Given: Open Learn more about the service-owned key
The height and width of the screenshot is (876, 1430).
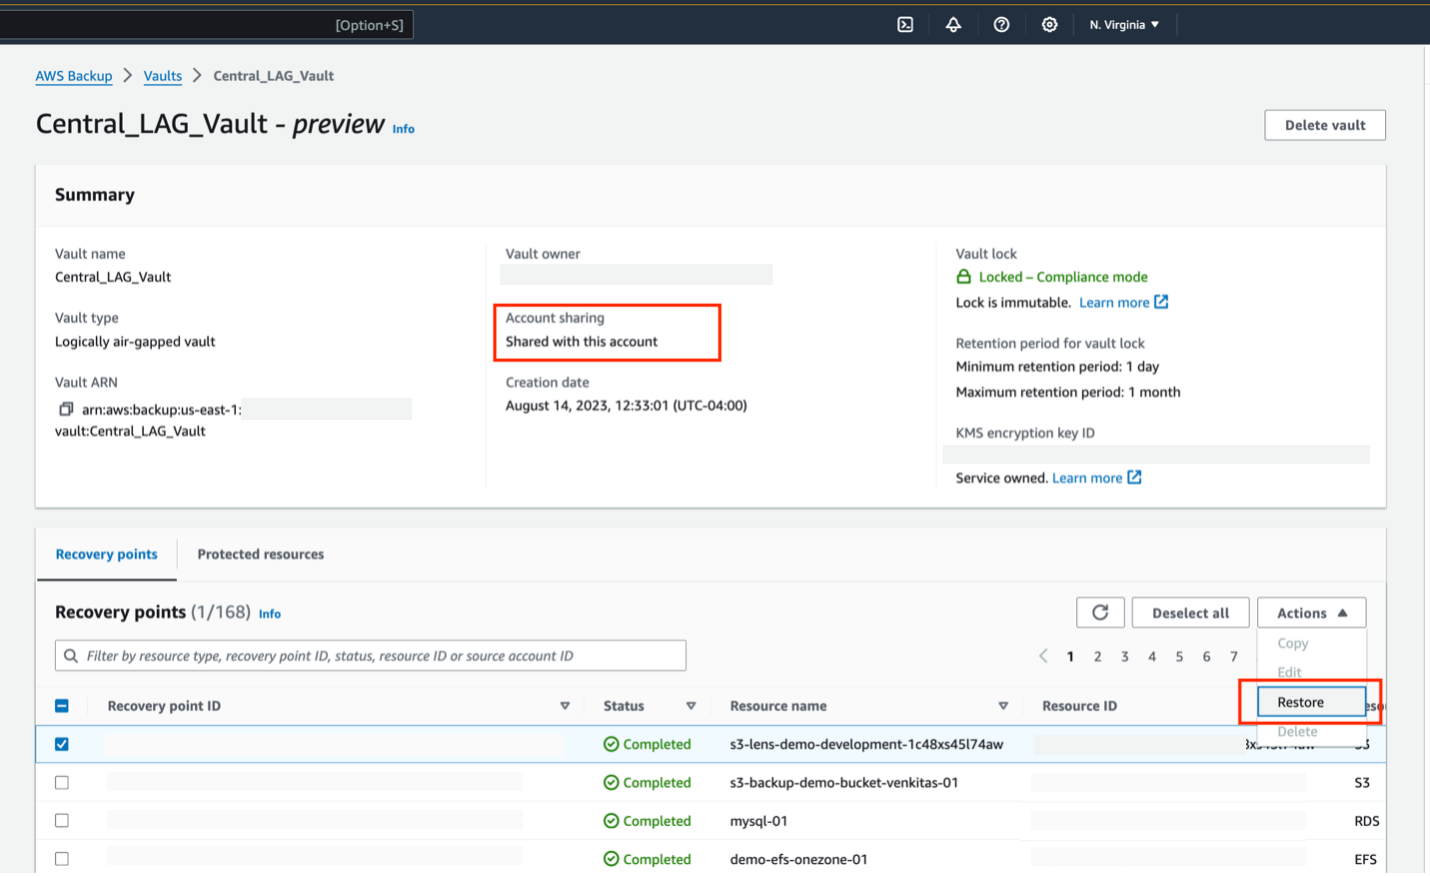Looking at the screenshot, I should [x=1087, y=478].
